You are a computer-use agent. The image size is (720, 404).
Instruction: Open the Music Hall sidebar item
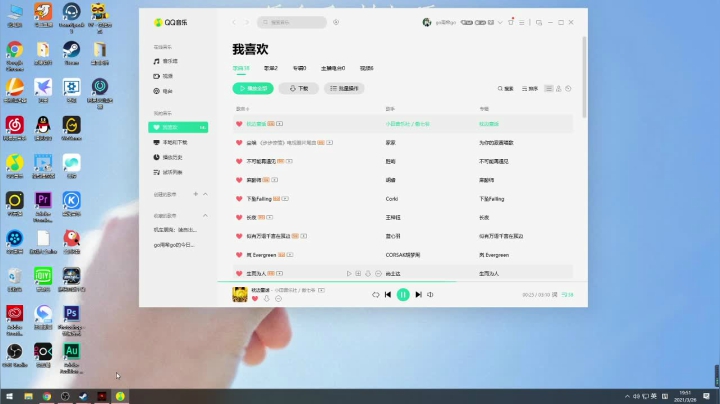click(166, 61)
